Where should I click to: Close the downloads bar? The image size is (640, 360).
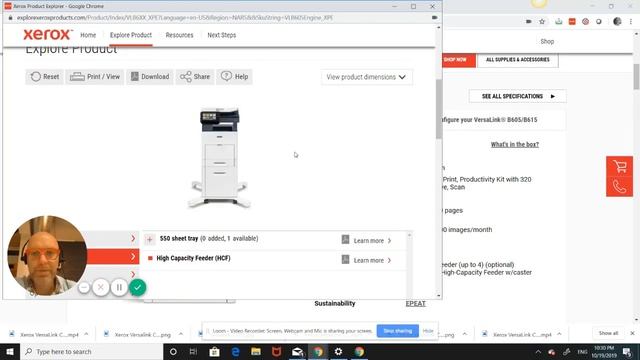click(x=632, y=333)
